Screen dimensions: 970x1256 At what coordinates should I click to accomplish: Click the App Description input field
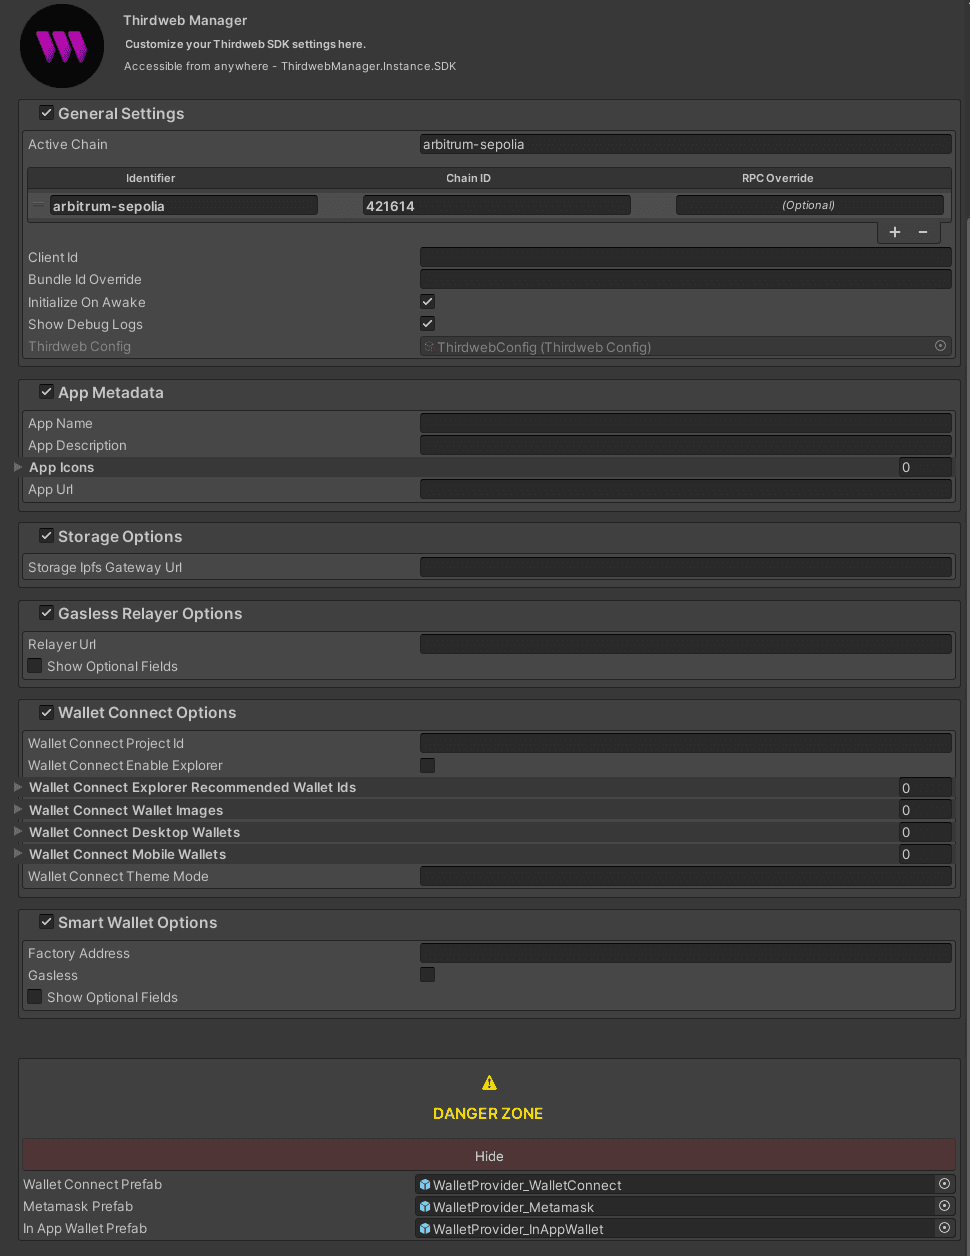point(686,445)
